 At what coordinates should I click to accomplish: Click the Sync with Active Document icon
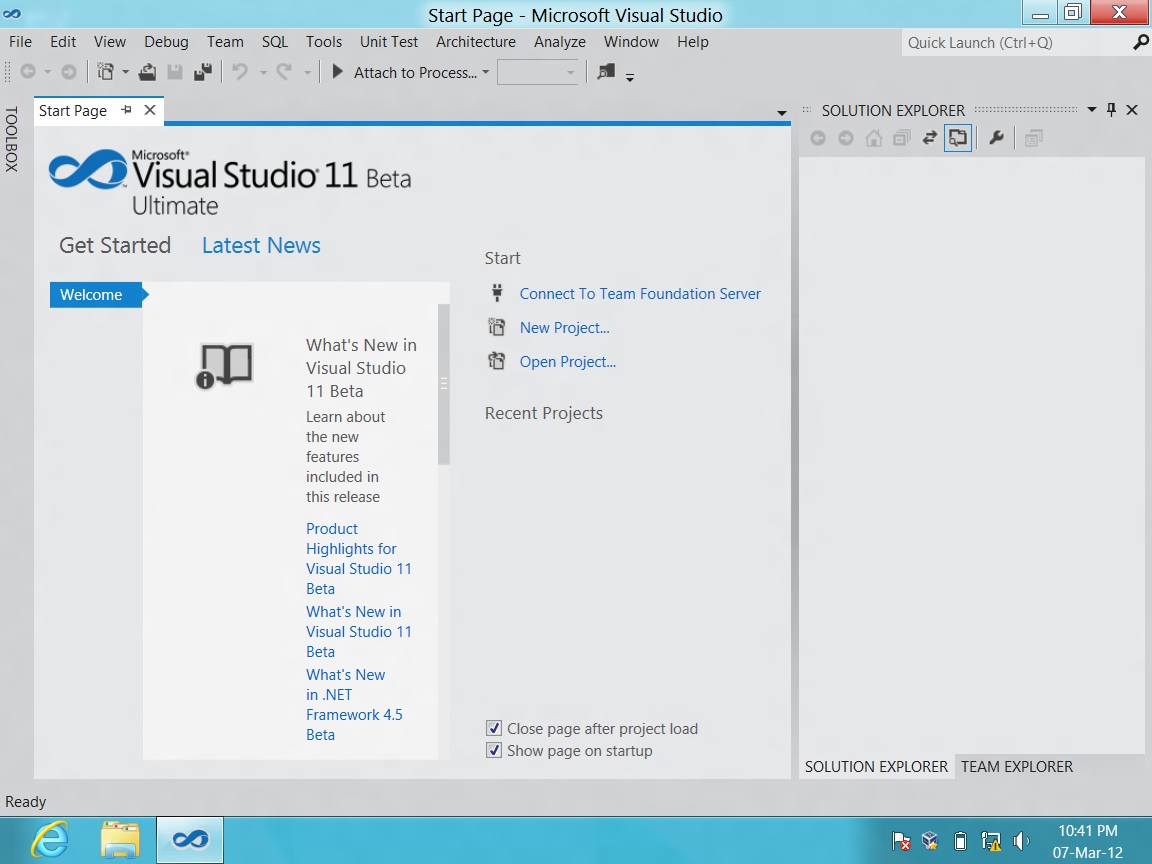point(929,138)
